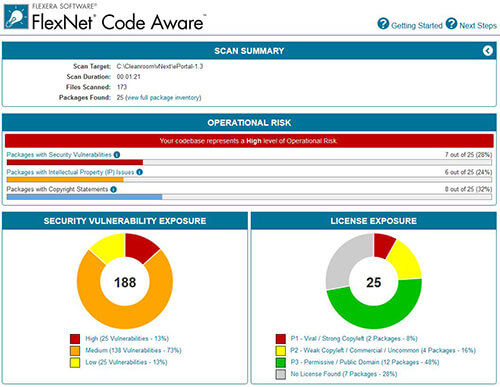Collapse the Scan Summary panel
This screenshot has height=387, width=500.
(488, 51)
